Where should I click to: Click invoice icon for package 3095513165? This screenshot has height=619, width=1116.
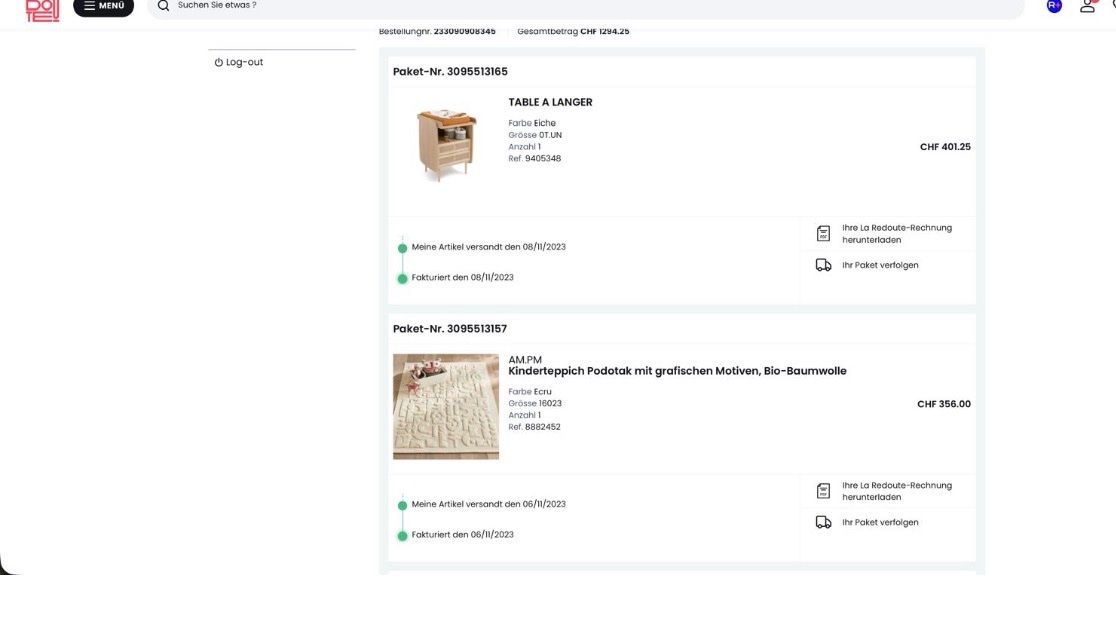(823, 233)
